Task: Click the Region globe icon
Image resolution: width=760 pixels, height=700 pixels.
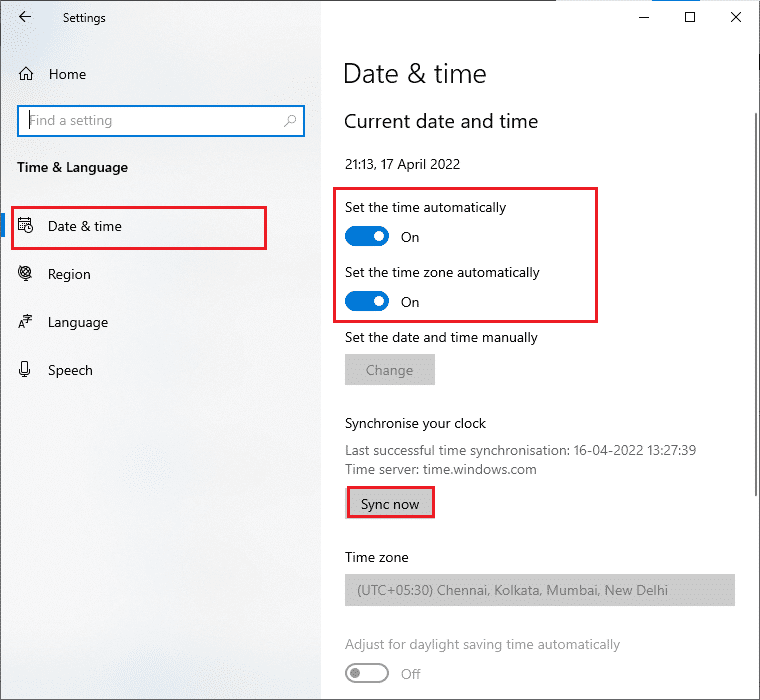Action: coord(26,274)
